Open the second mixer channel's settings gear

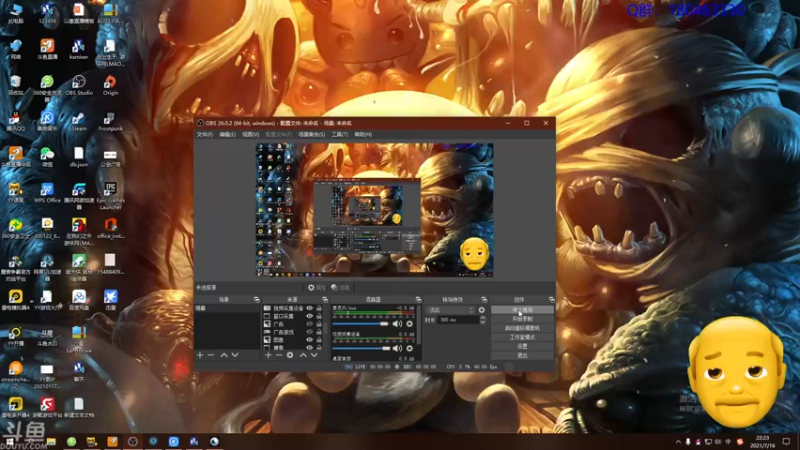coord(409,348)
